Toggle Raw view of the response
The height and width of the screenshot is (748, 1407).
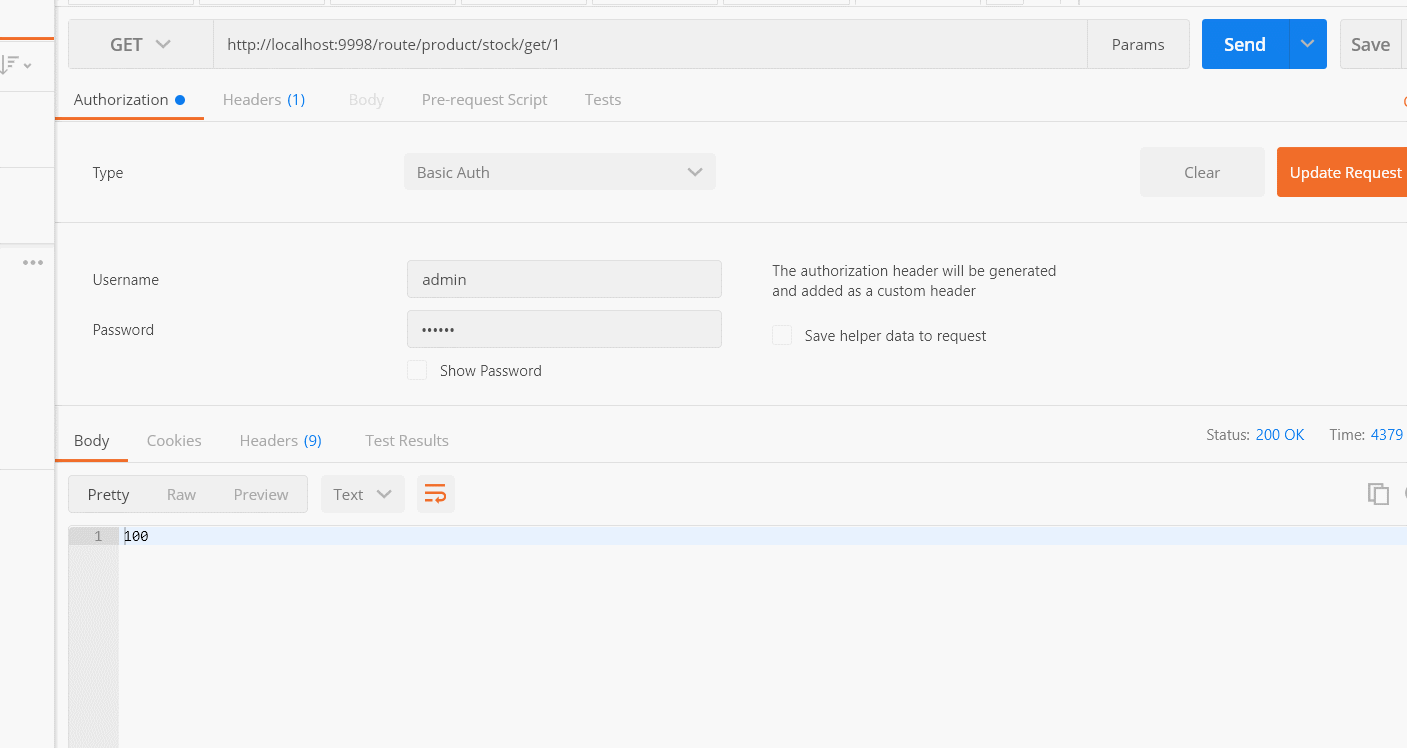pyautogui.click(x=181, y=493)
